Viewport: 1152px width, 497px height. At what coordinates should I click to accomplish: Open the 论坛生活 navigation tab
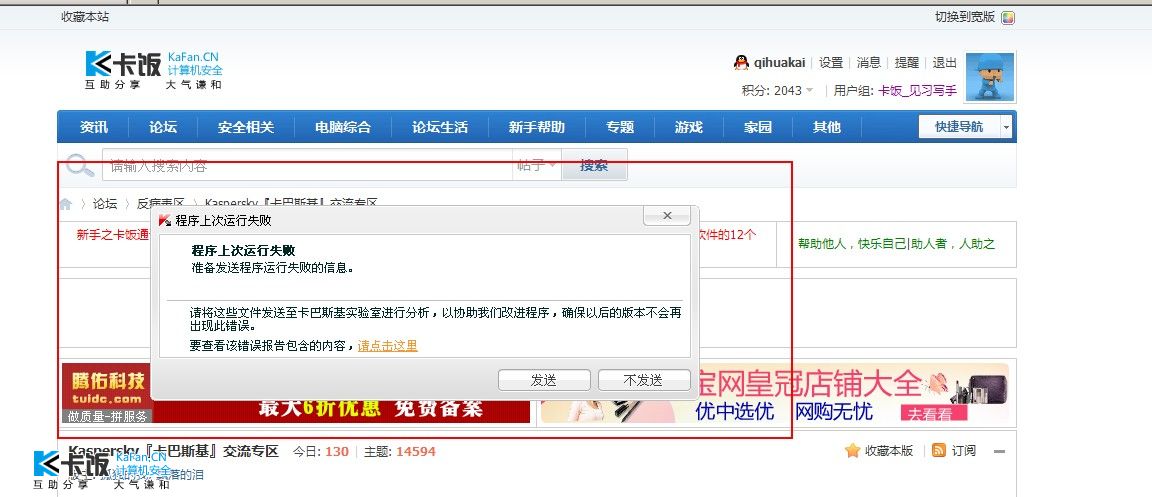pyautogui.click(x=439, y=127)
